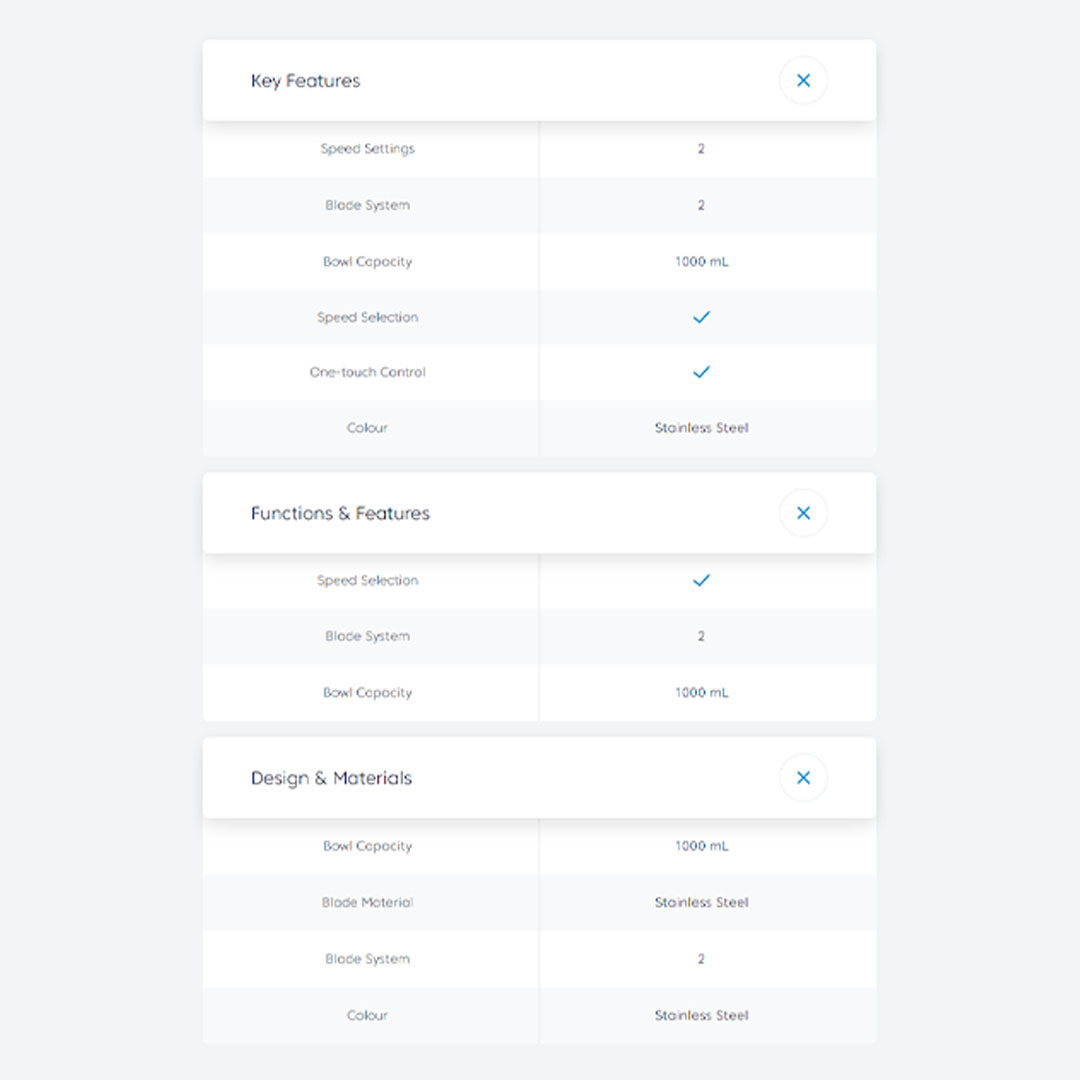Click the Speed Settings value of 2

pyautogui.click(x=701, y=149)
